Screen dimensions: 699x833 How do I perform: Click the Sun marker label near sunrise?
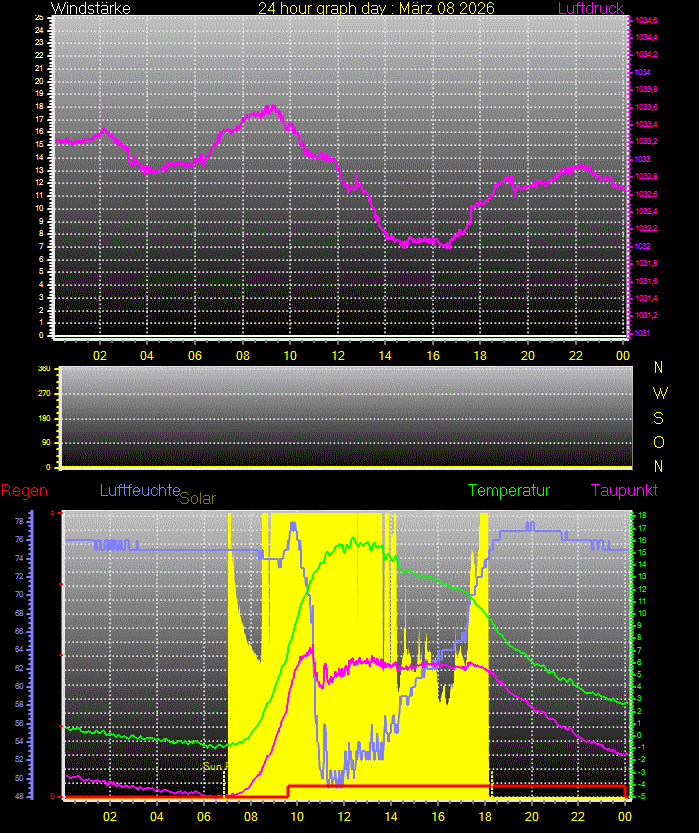(214, 766)
